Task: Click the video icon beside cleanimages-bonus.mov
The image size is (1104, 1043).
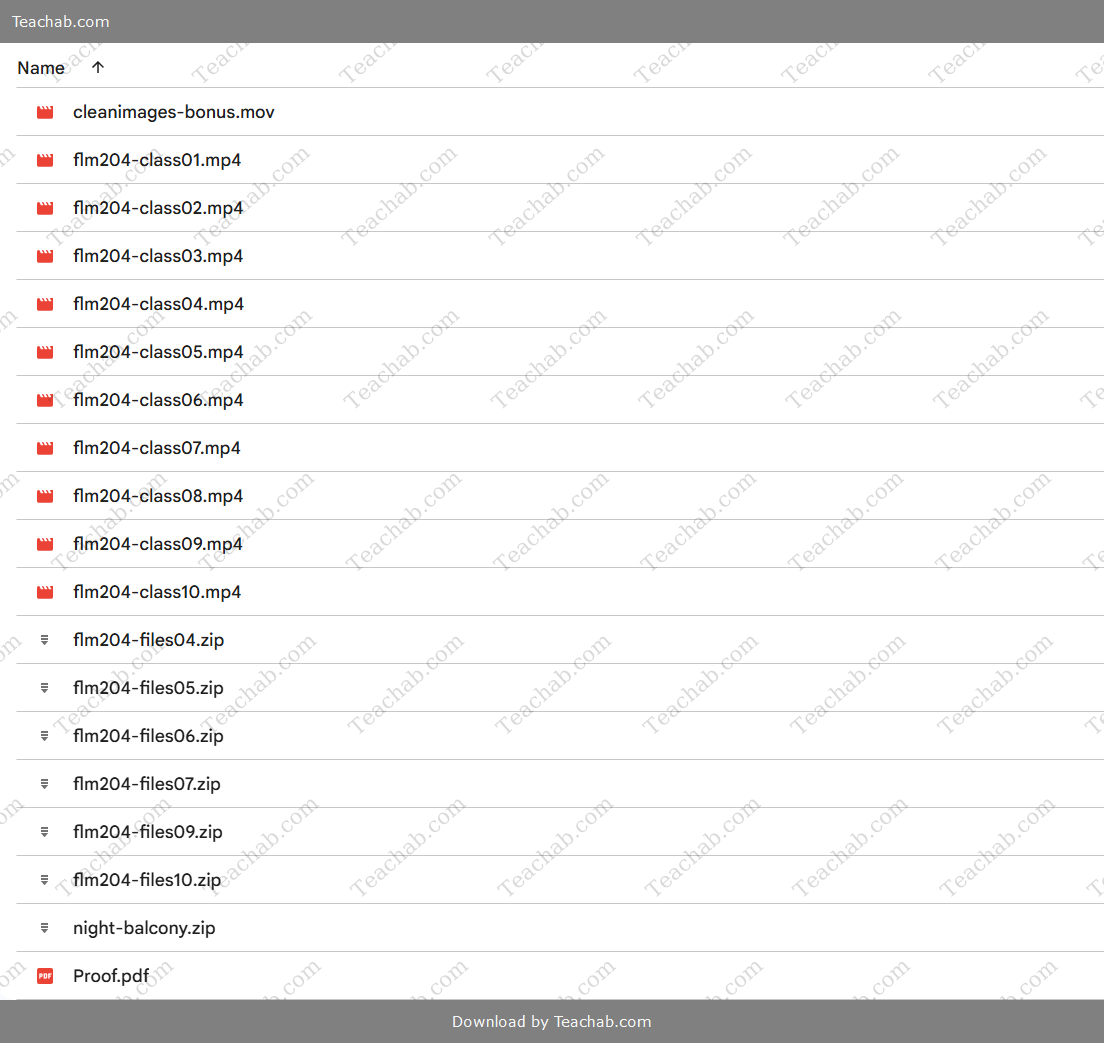Action: pos(45,112)
